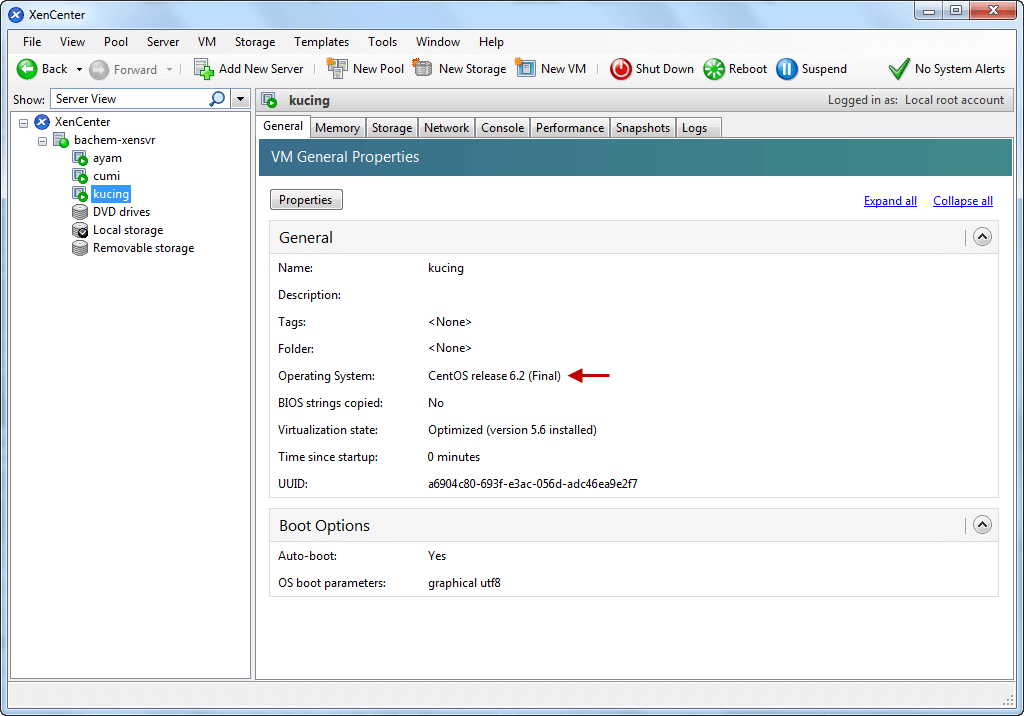1024x716 pixels.
Task: Click the blue Suspend pause icon
Action: (x=787, y=69)
